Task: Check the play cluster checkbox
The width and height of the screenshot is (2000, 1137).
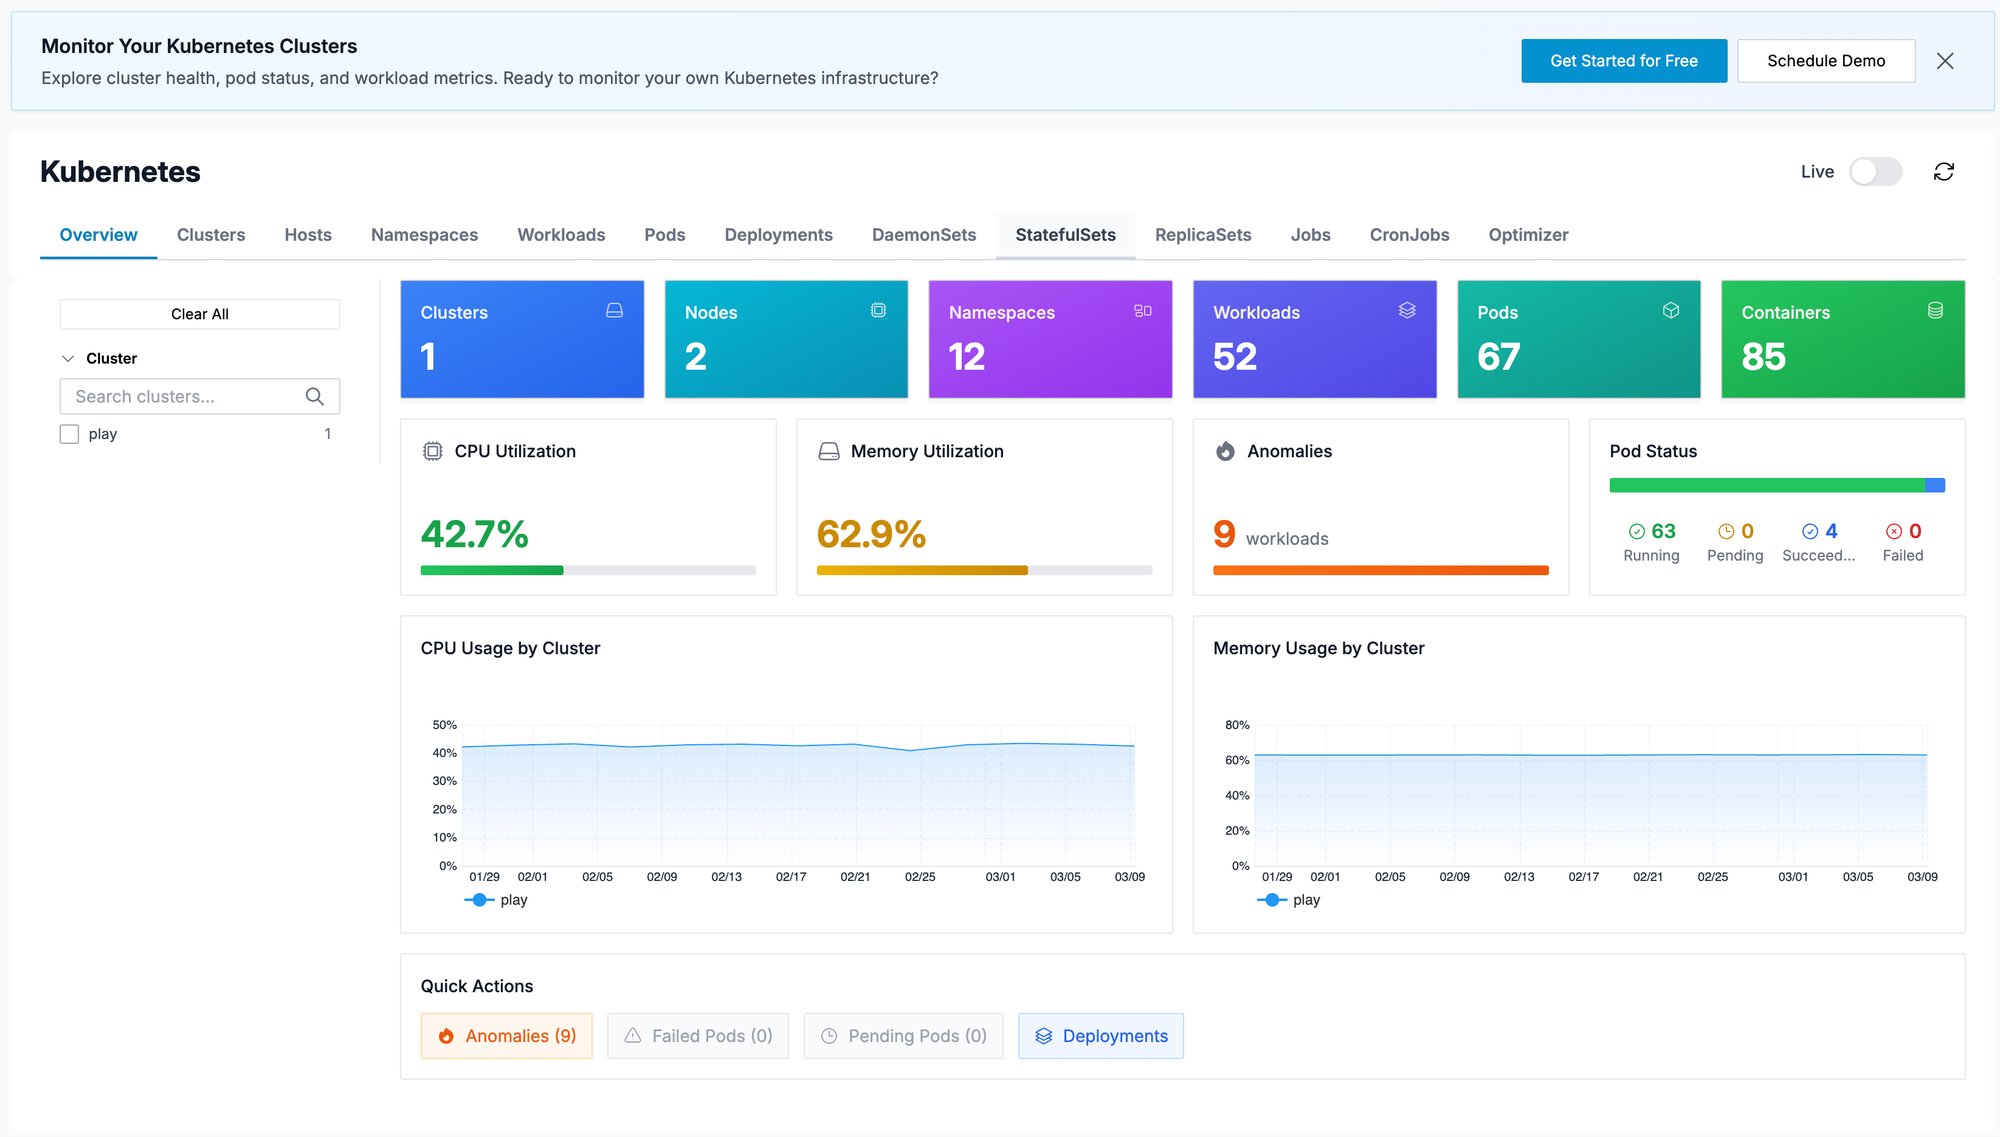Action: 69,433
